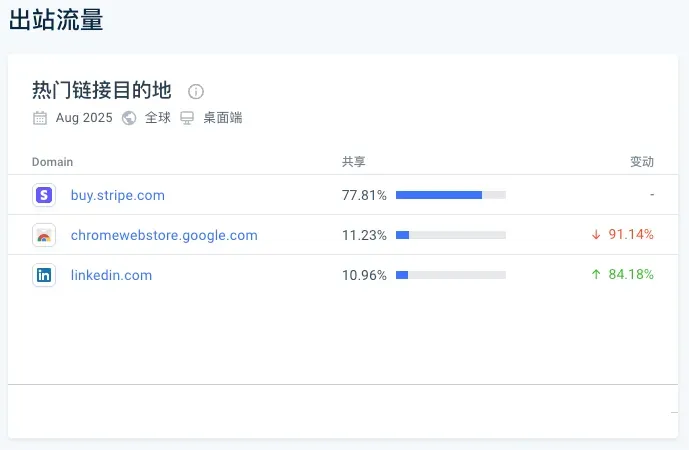Open the chromewebstore.google.com link
The width and height of the screenshot is (689, 450).
tap(164, 235)
